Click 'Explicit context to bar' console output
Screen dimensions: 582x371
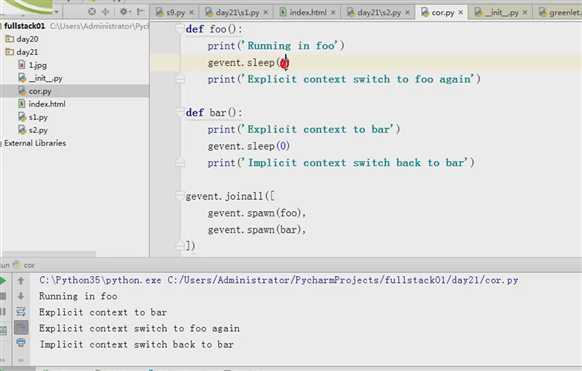click(x=103, y=312)
